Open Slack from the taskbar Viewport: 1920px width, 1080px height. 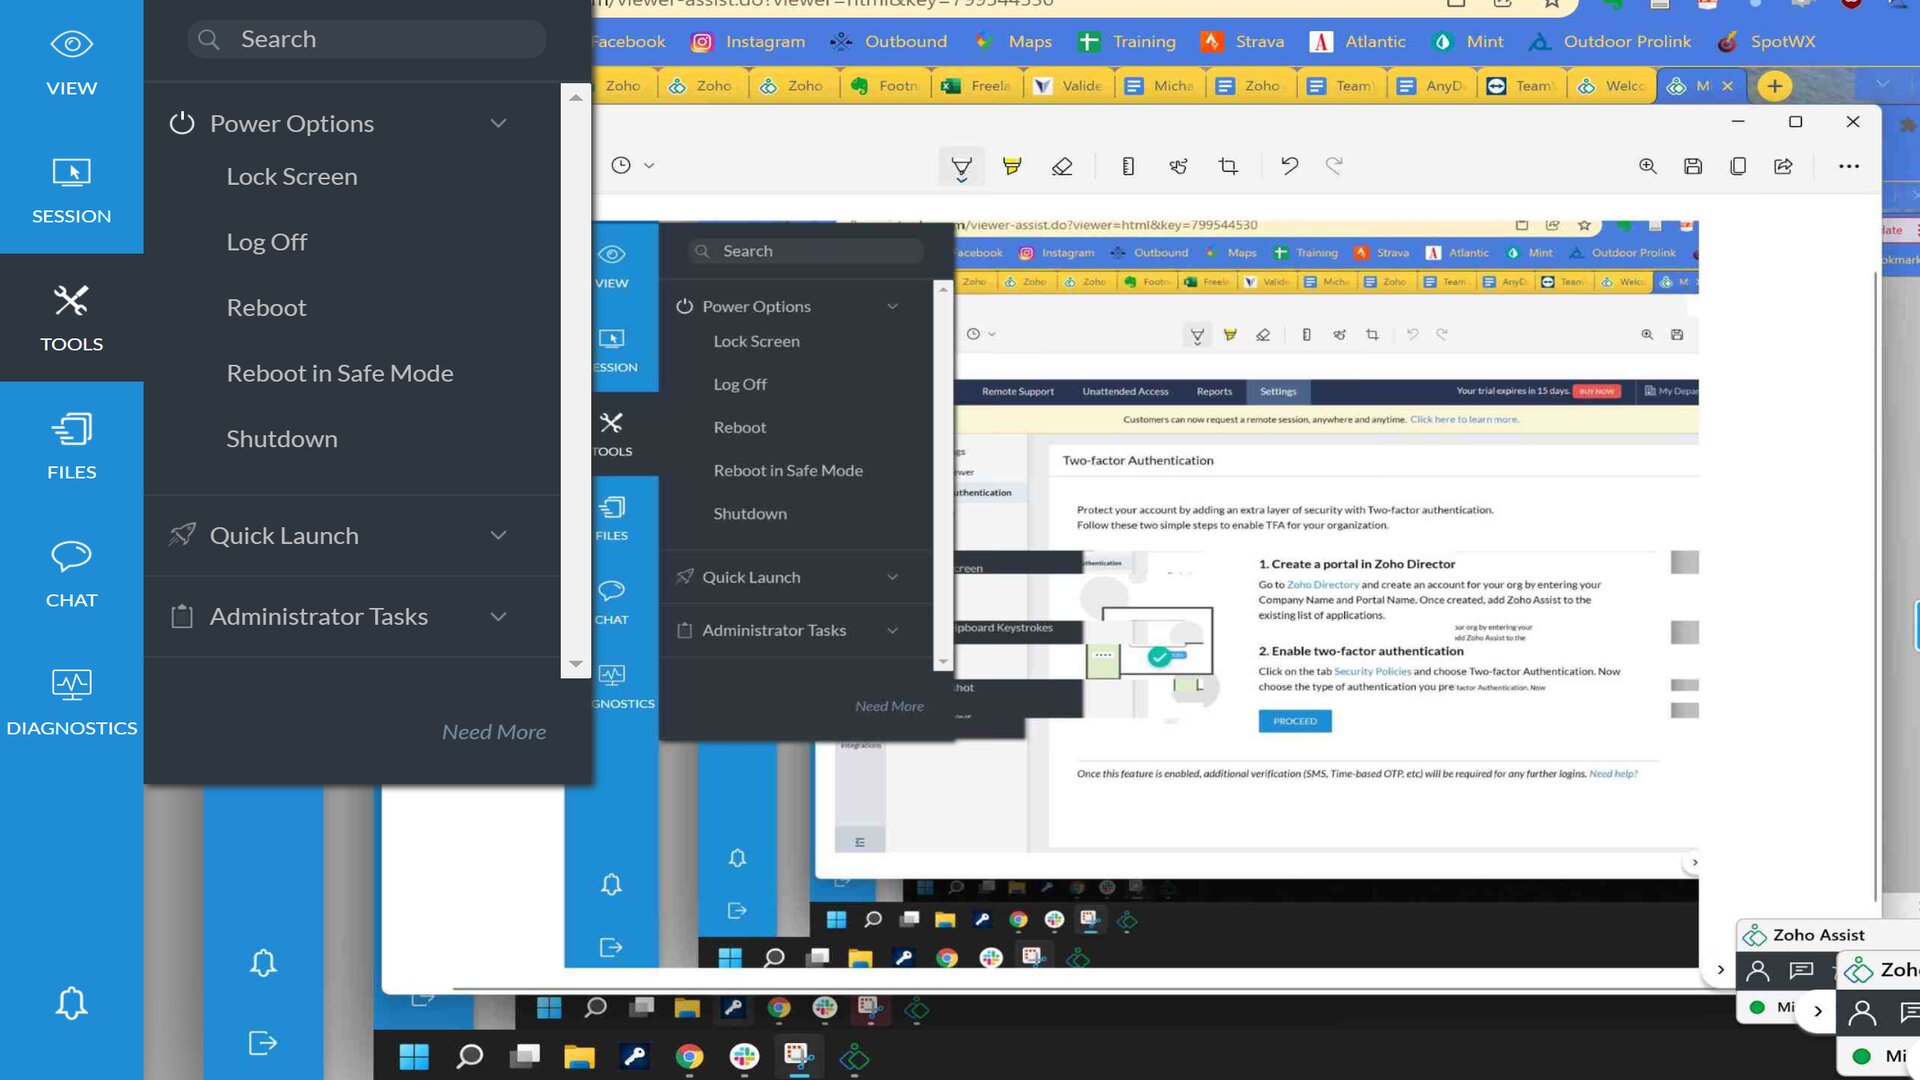tap(744, 1056)
